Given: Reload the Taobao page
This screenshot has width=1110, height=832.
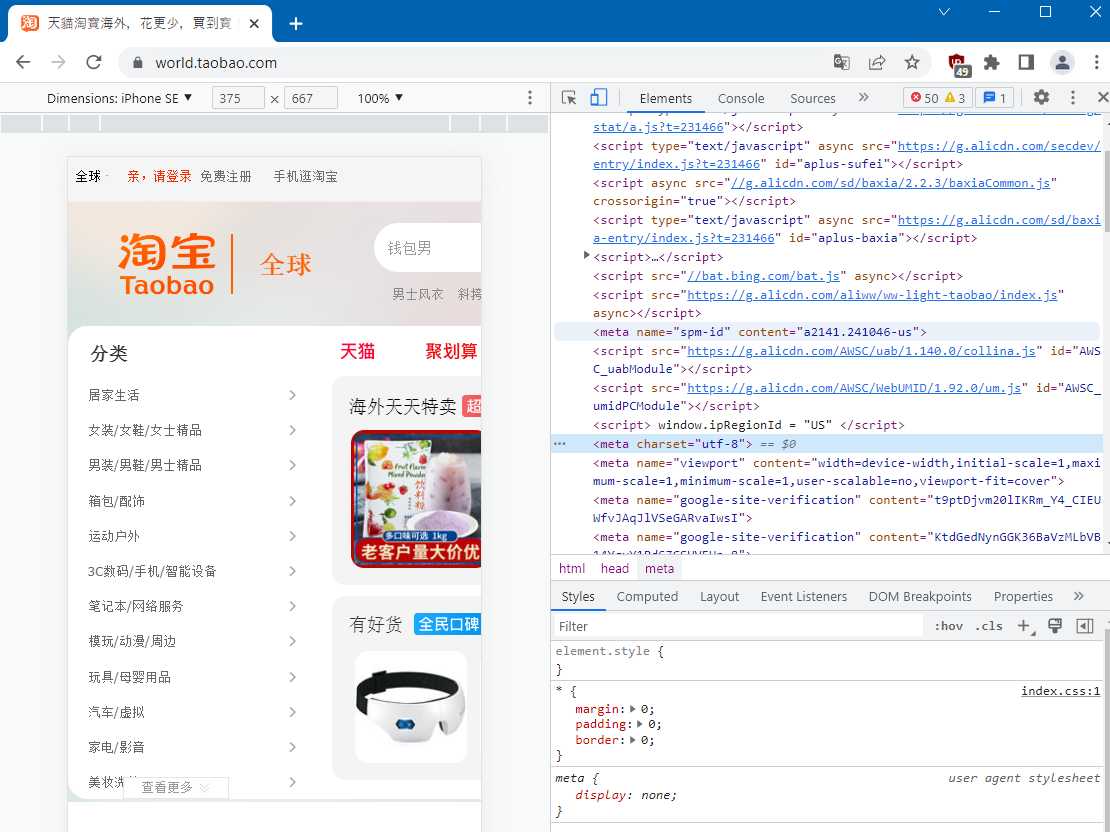Looking at the screenshot, I should pos(93,62).
